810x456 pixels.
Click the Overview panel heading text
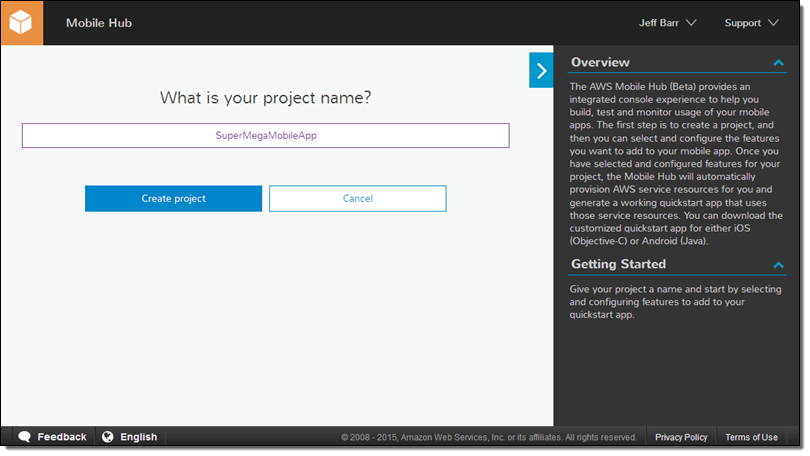click(600, 63)
